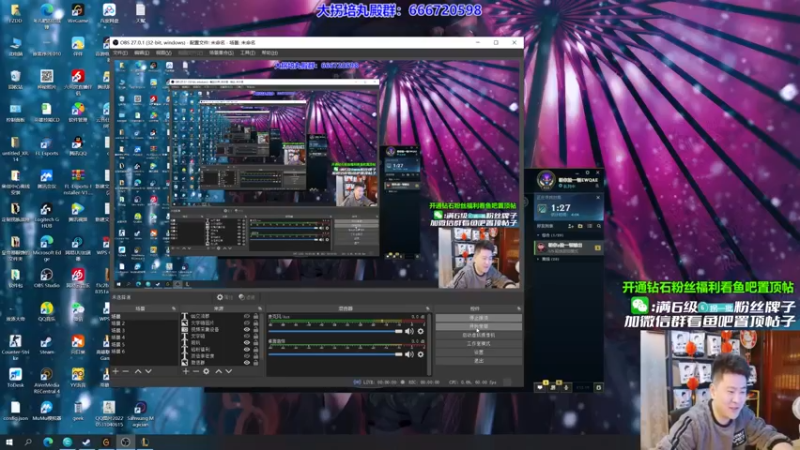Screen dimensions: 800x450
Task: Click the volume slider of the second mixer channel
Action: (x=335, y=354)
